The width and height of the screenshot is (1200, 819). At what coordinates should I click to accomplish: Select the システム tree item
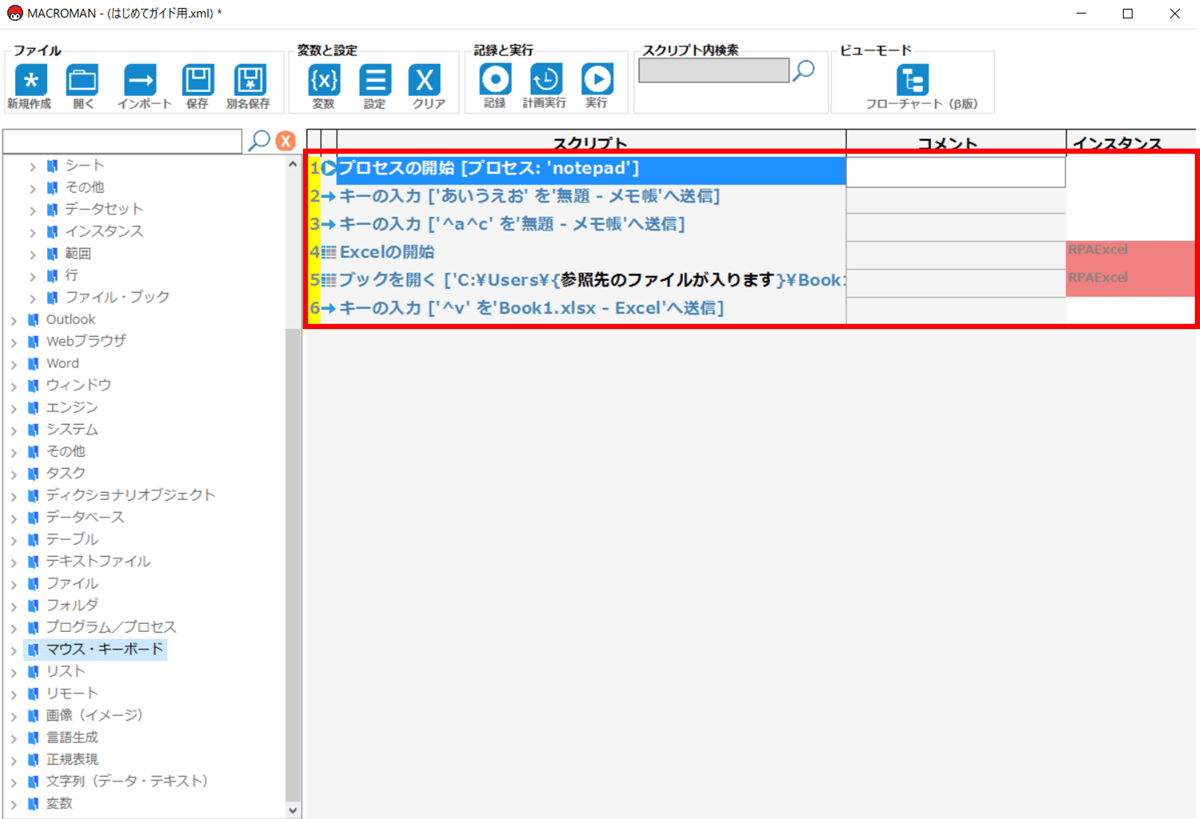[72, 429]
